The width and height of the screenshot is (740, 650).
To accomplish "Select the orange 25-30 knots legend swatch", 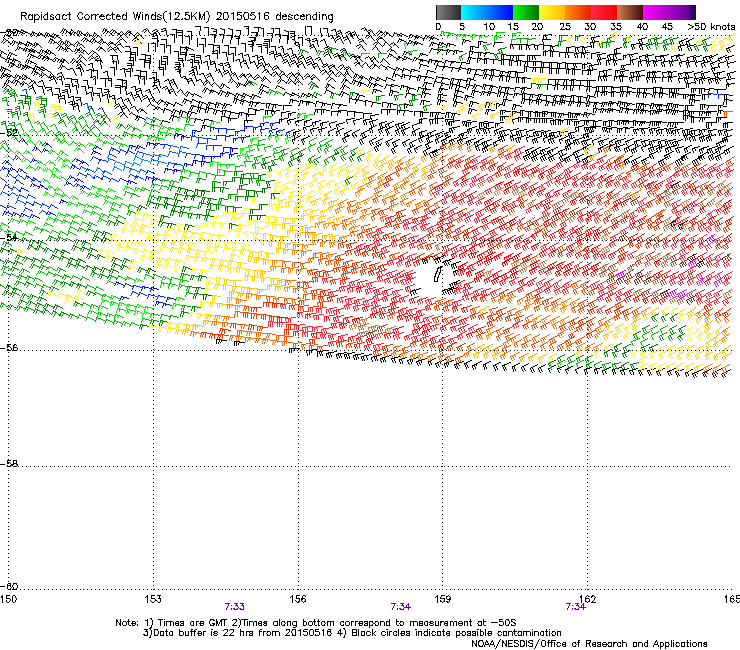I will click(x=578, y=12).
